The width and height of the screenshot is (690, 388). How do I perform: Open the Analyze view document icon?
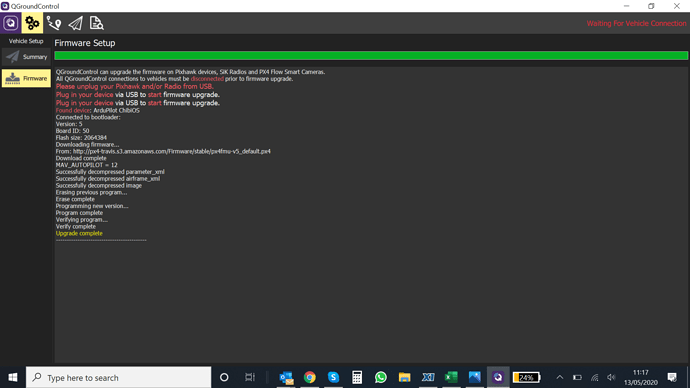coord(96,23)
